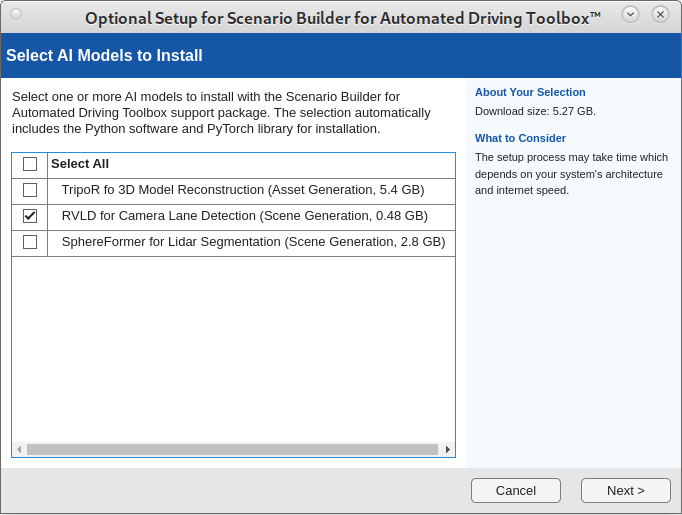Proceed with the Next > button

625,490
